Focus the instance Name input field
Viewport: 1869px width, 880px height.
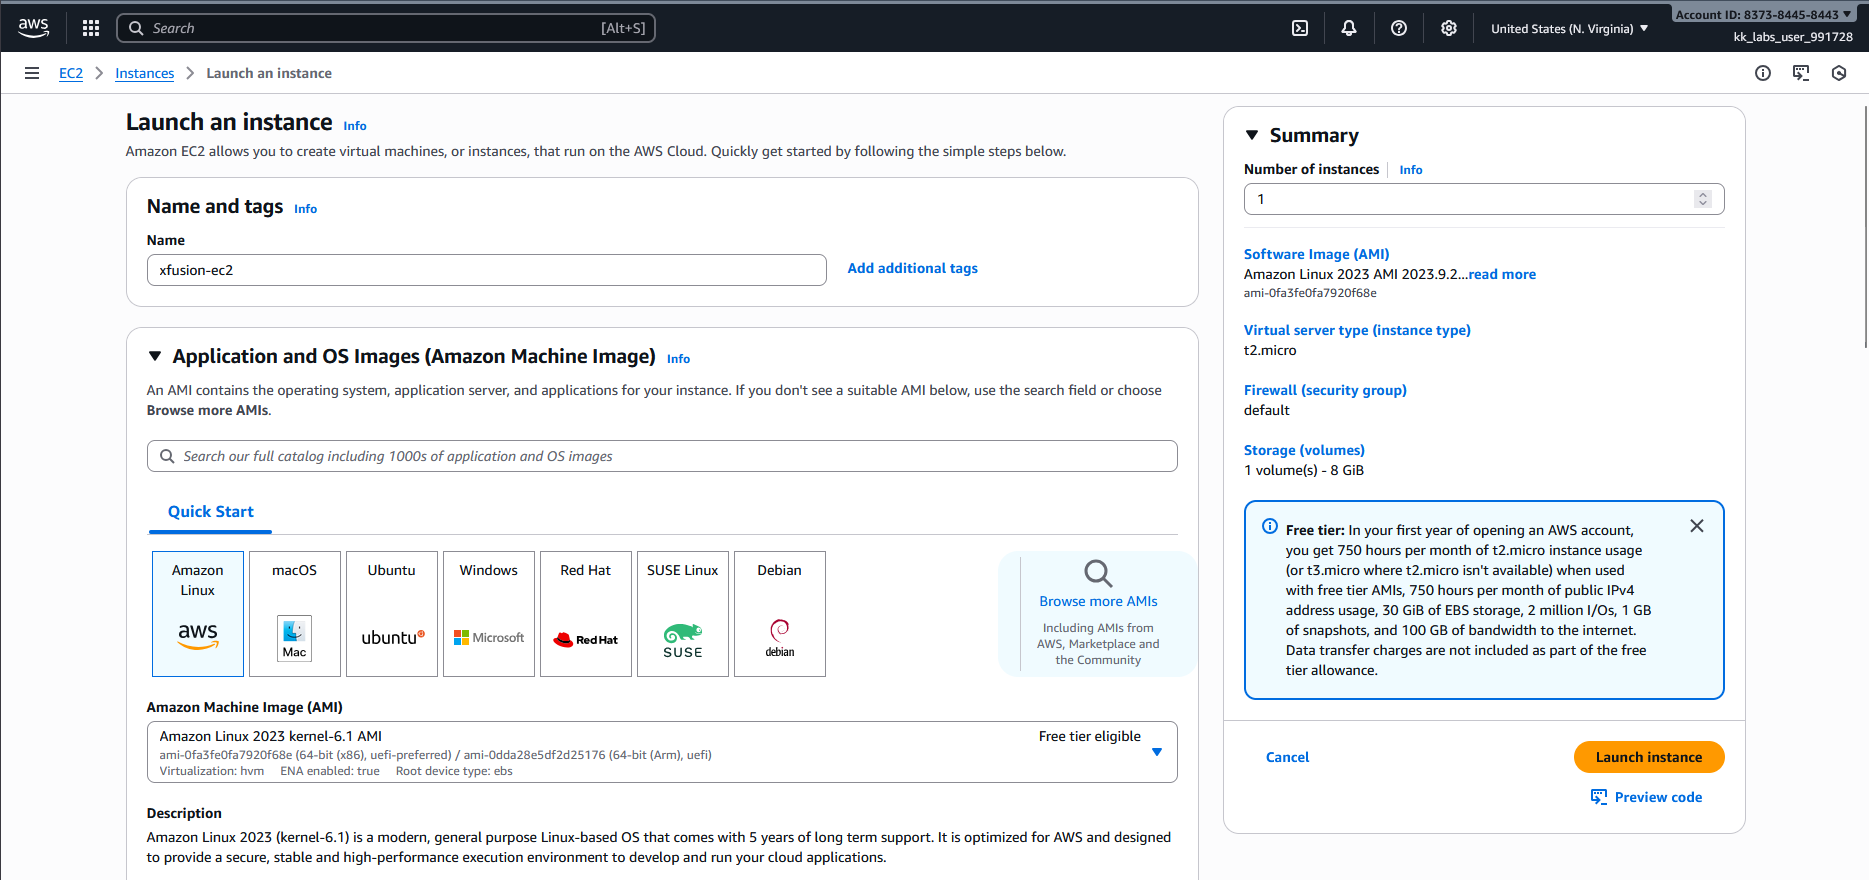[x=487, y=270]
